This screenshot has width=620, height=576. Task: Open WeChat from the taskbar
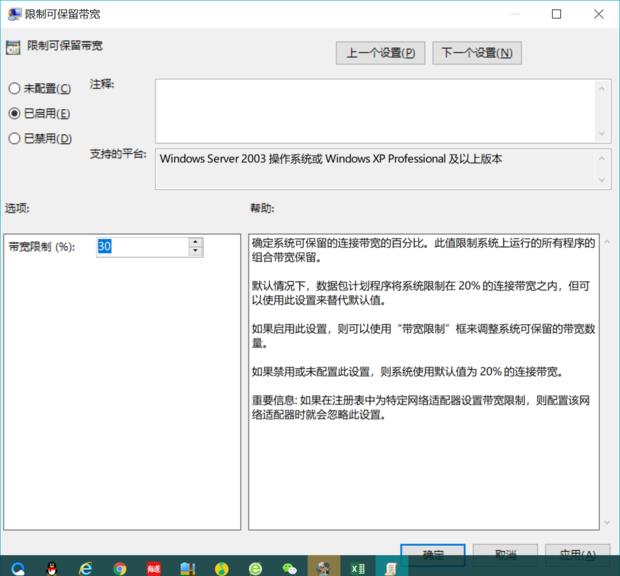click(x=289, y=568)
